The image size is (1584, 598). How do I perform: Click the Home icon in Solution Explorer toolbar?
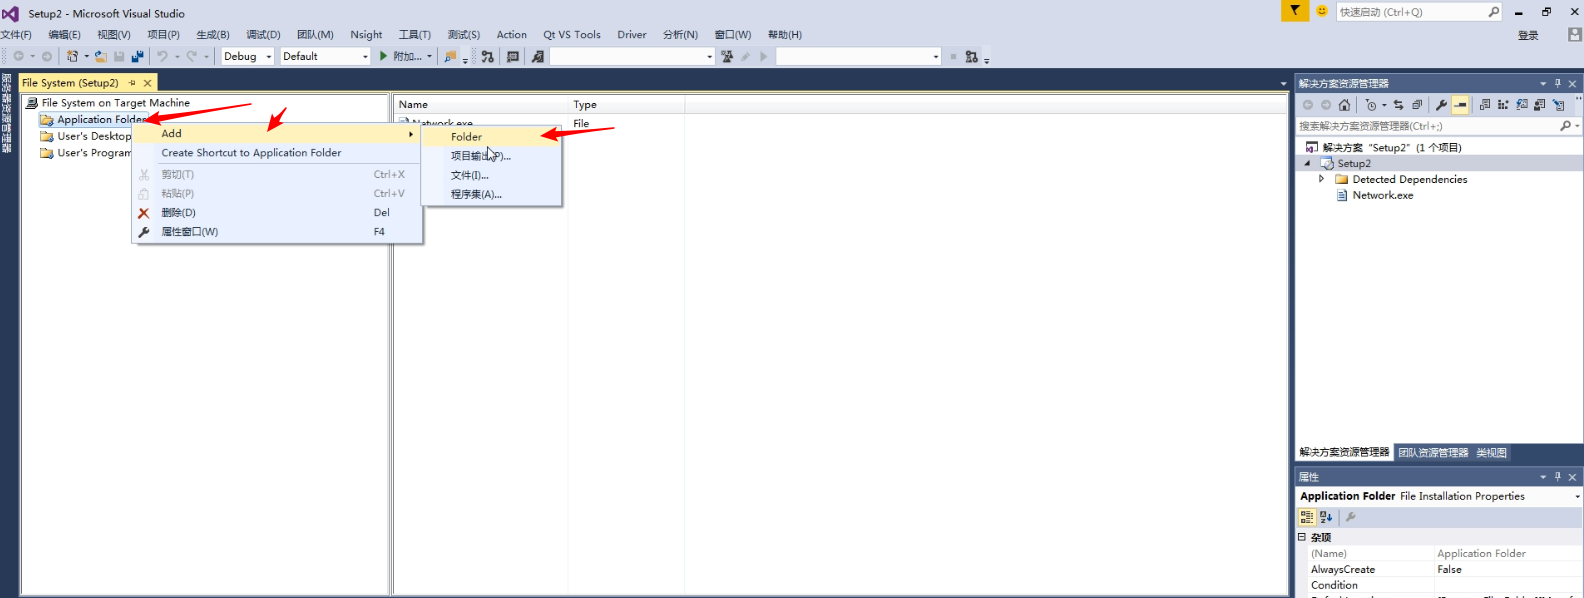[x=1344, y=105]
